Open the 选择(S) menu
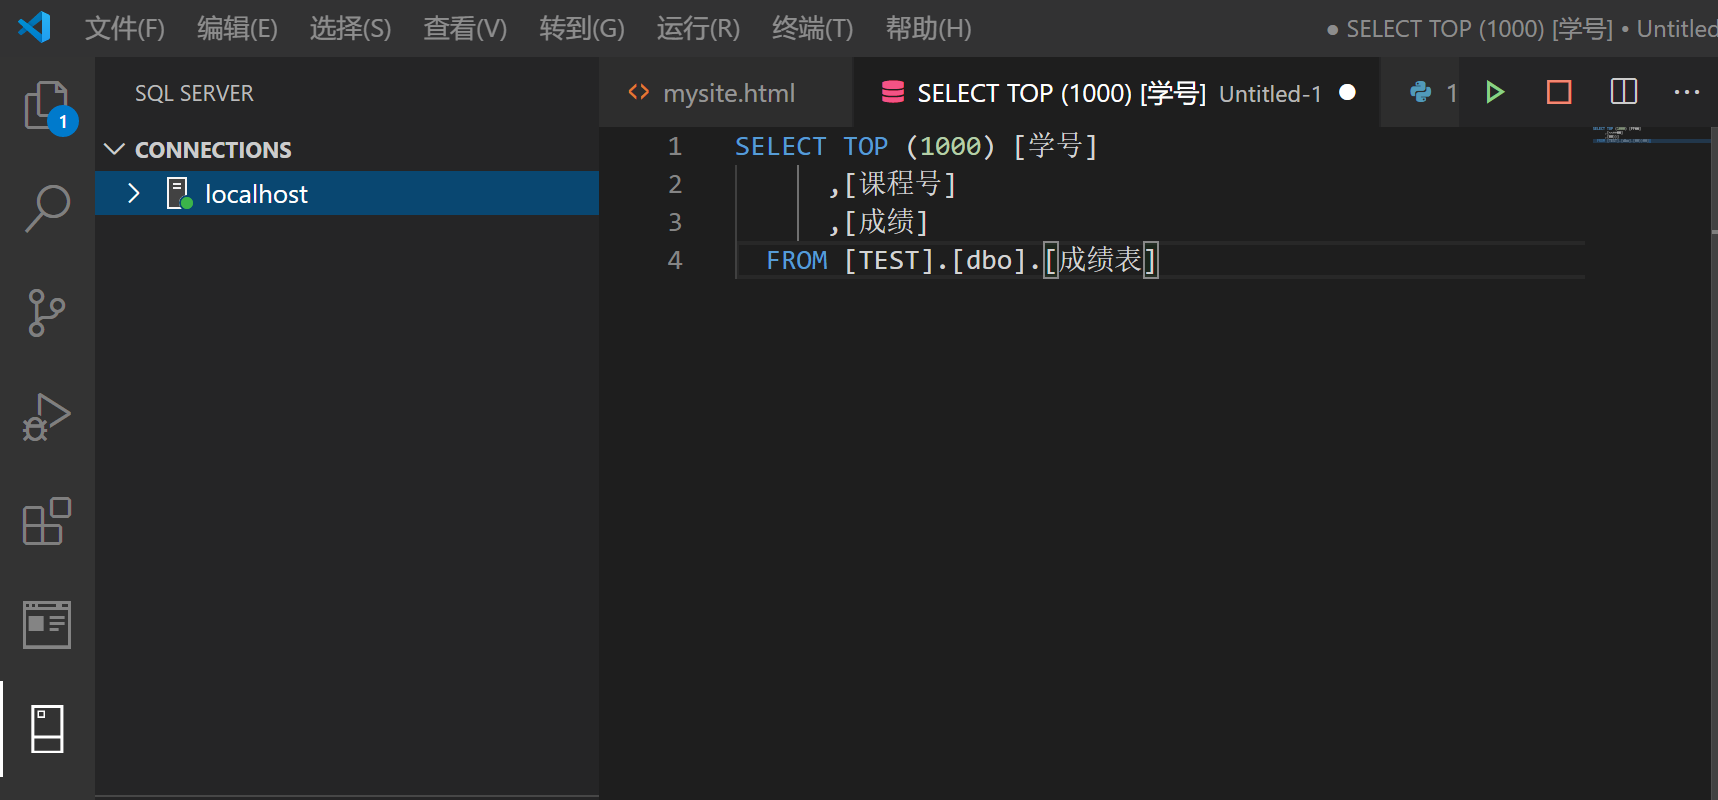 [x=350, y=28]
